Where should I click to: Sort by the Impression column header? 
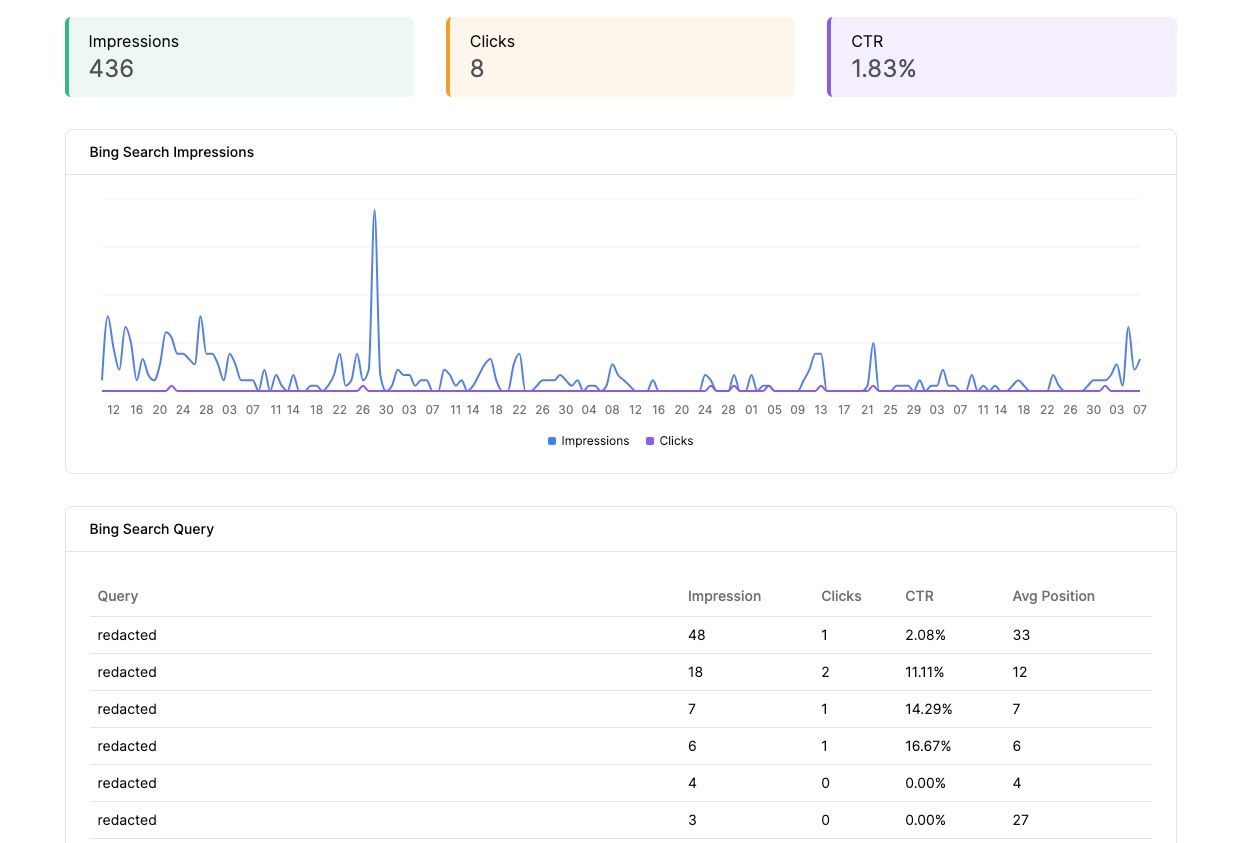coord(724,596)
